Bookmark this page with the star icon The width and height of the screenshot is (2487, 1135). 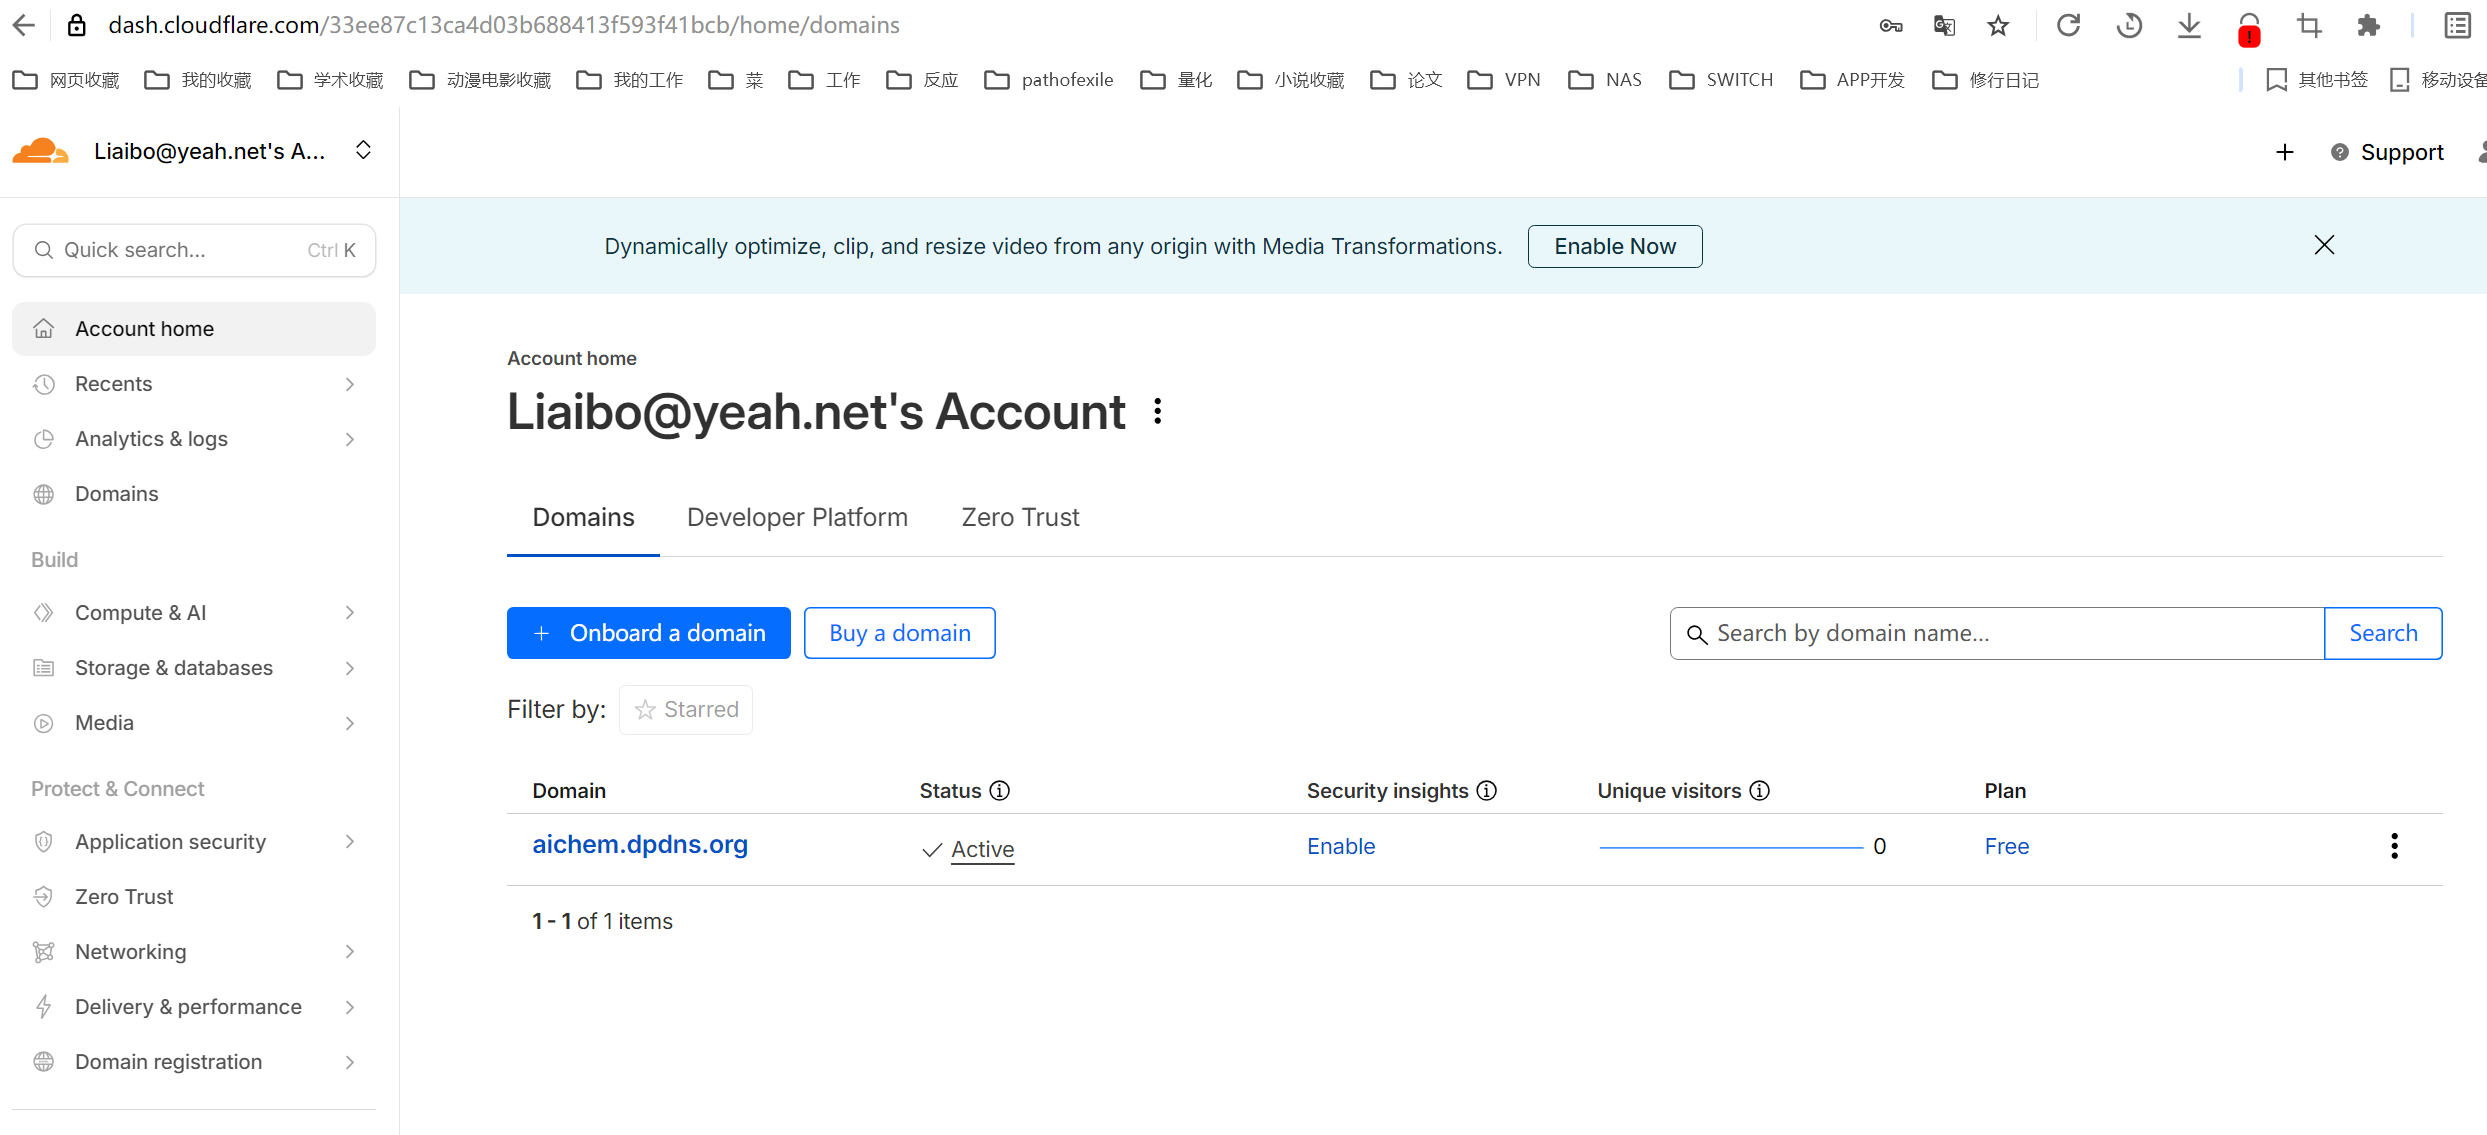click(x=1998, y=26)
